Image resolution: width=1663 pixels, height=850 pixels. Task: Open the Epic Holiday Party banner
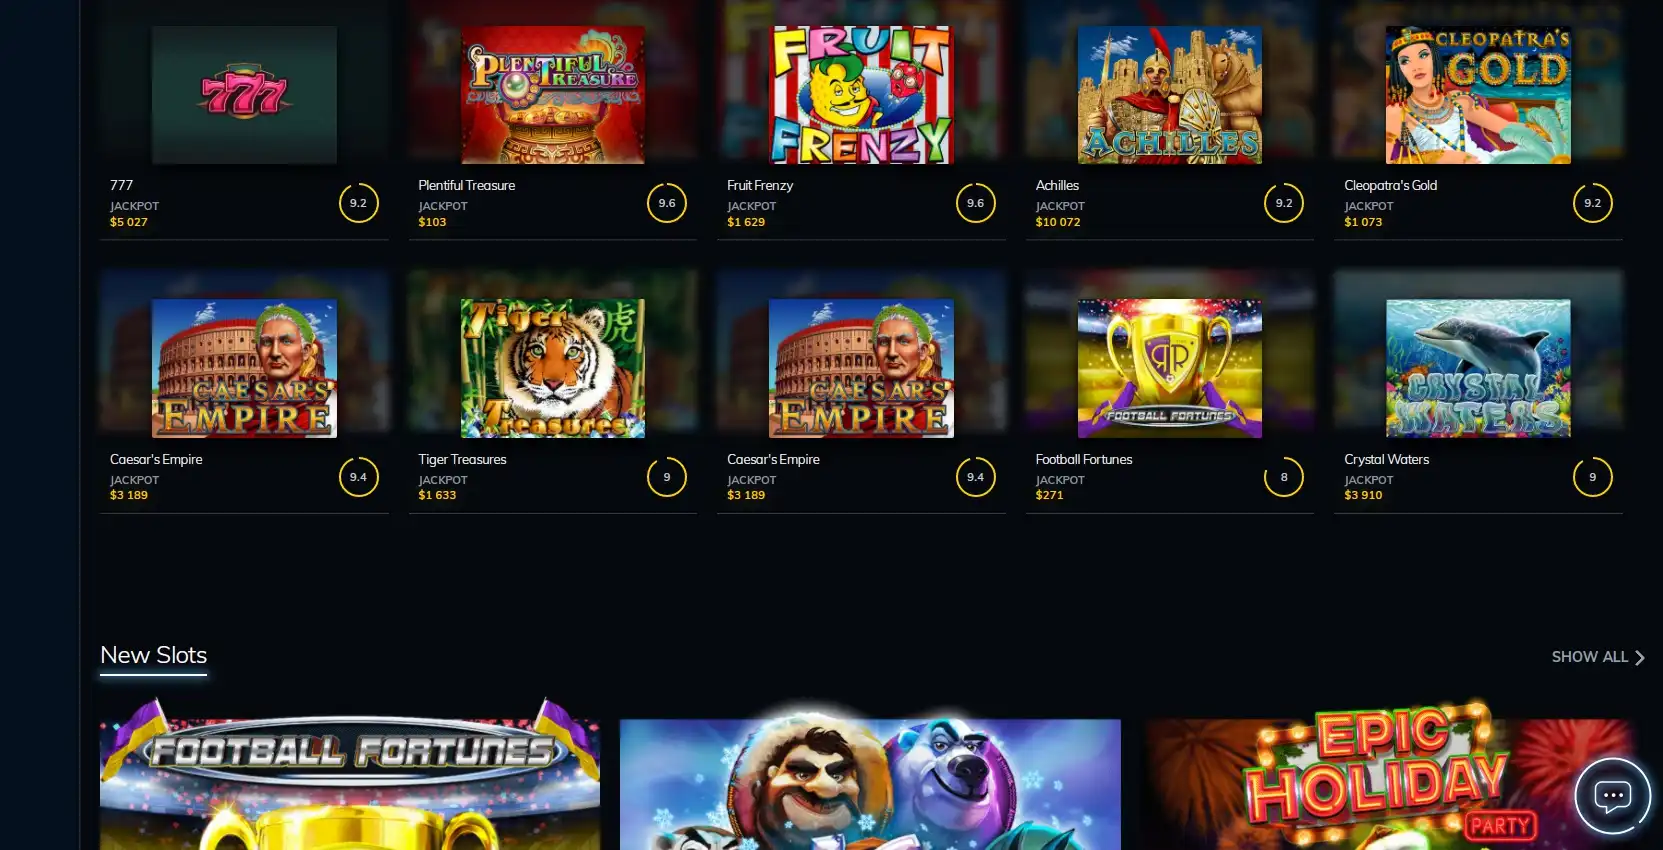pos(1391,775)
